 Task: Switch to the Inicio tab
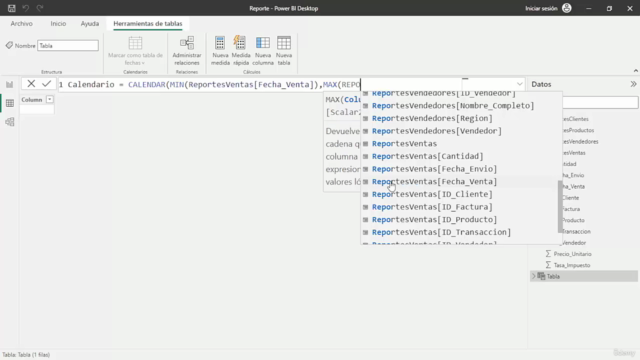click(x=58, y=24)
